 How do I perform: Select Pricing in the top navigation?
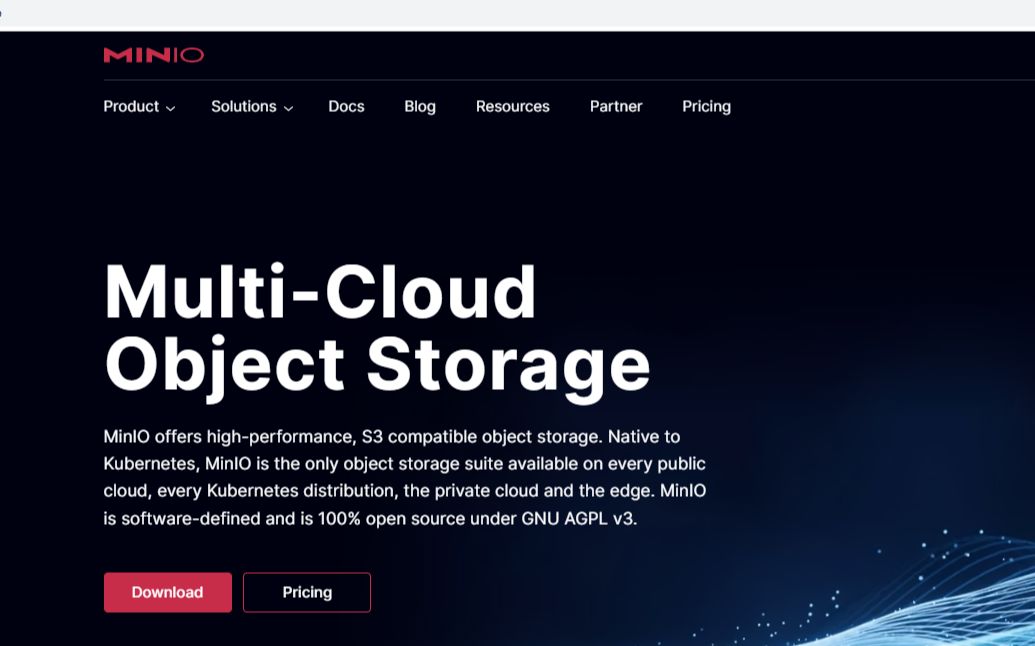coord(706,106)
